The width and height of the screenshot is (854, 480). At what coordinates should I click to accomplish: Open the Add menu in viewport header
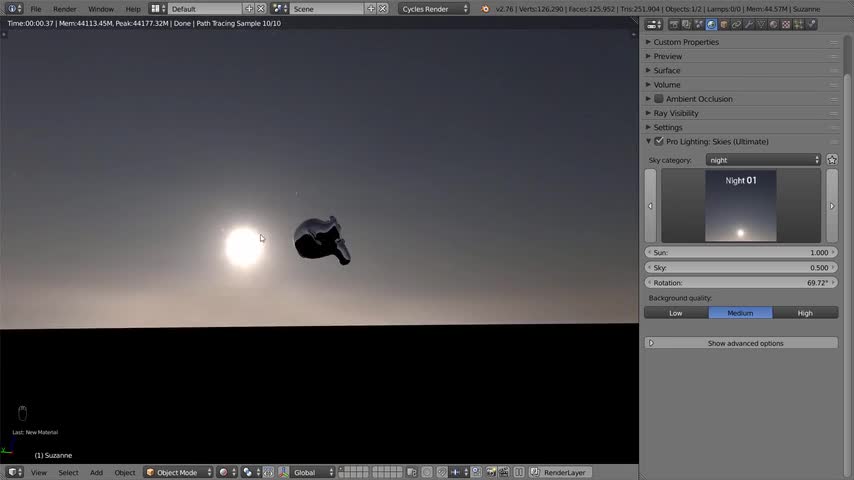click(x=96, y=472)
